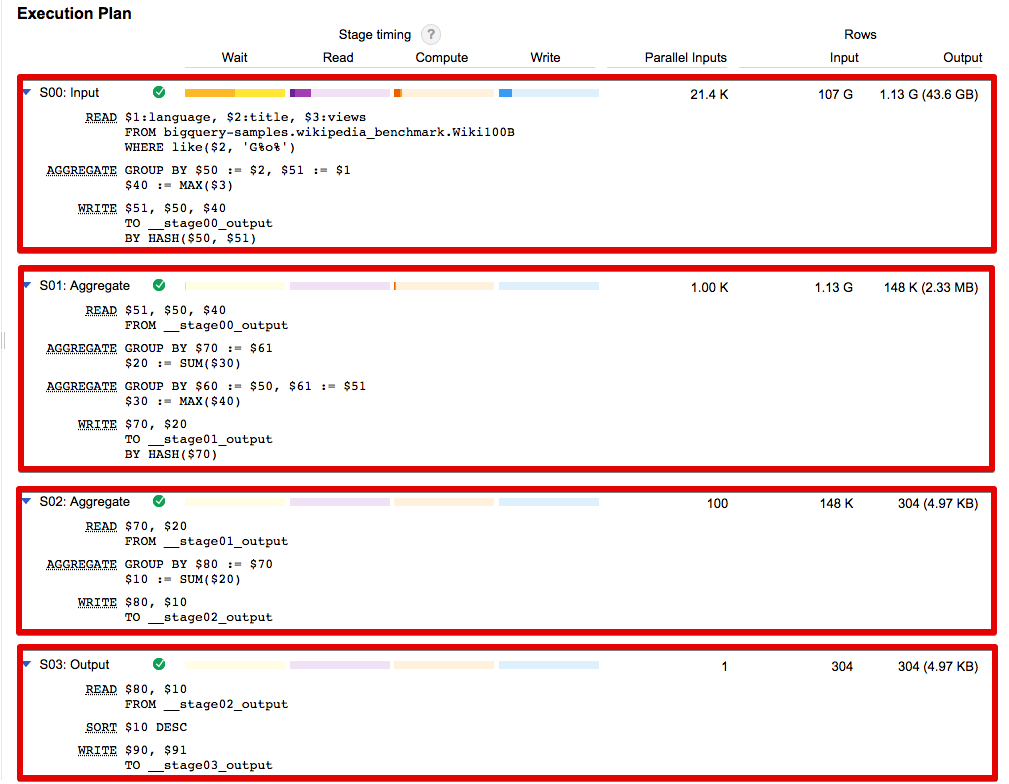Collapse the S01: Aggregate stage details
The height and width of the screenshot is (784, 1009).
click(x=27, y=286)
